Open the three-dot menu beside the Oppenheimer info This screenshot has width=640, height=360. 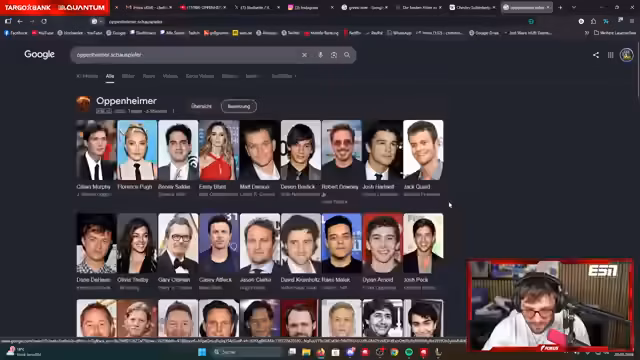click(x=173, y=111)
